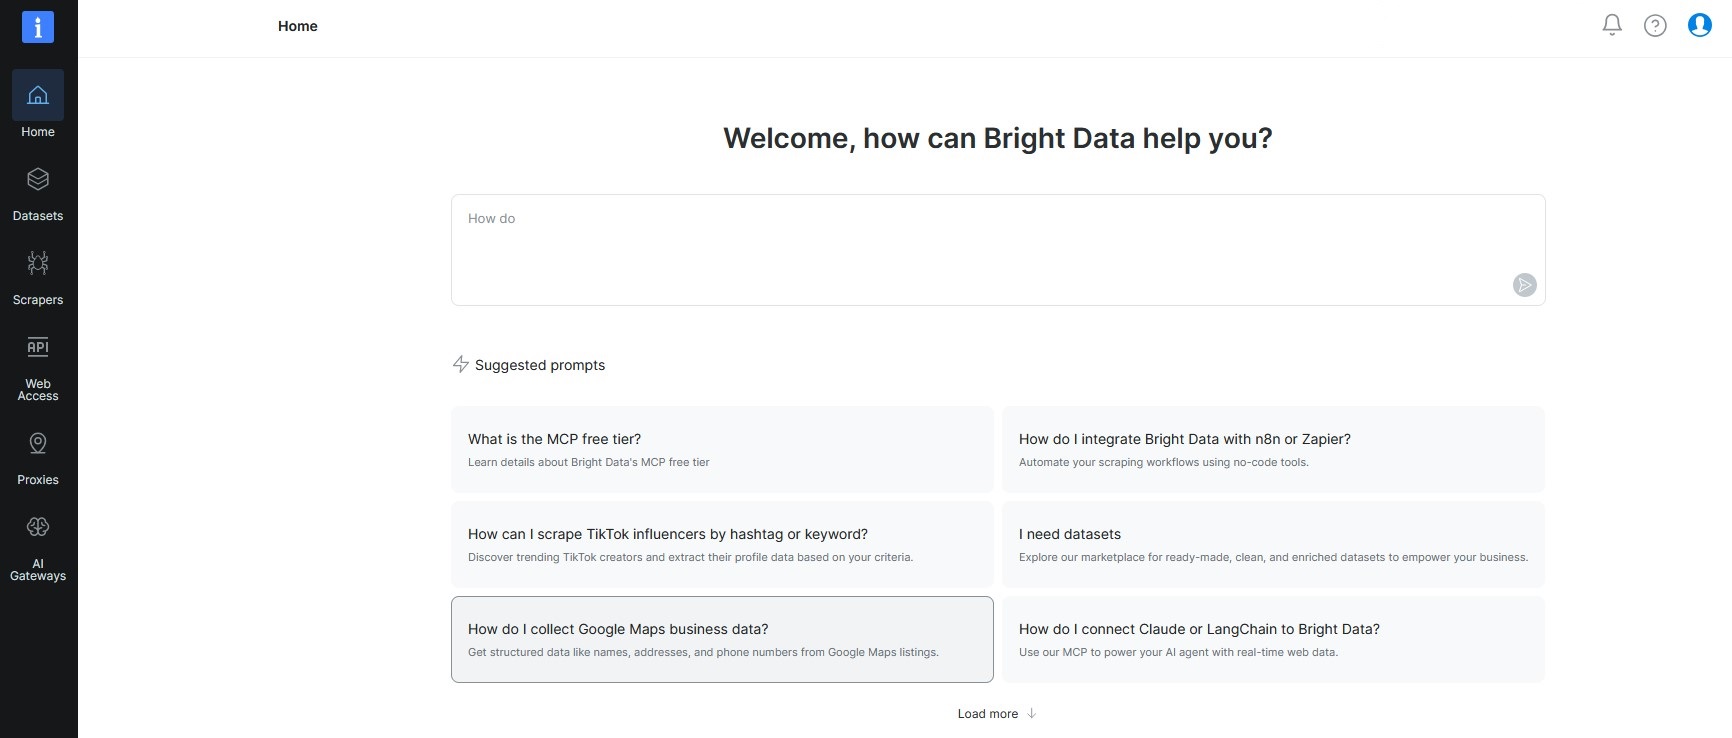This screenshot has height=738, width=1732.
Task: Select the Google Maps business data prompt
Action: 722,639
